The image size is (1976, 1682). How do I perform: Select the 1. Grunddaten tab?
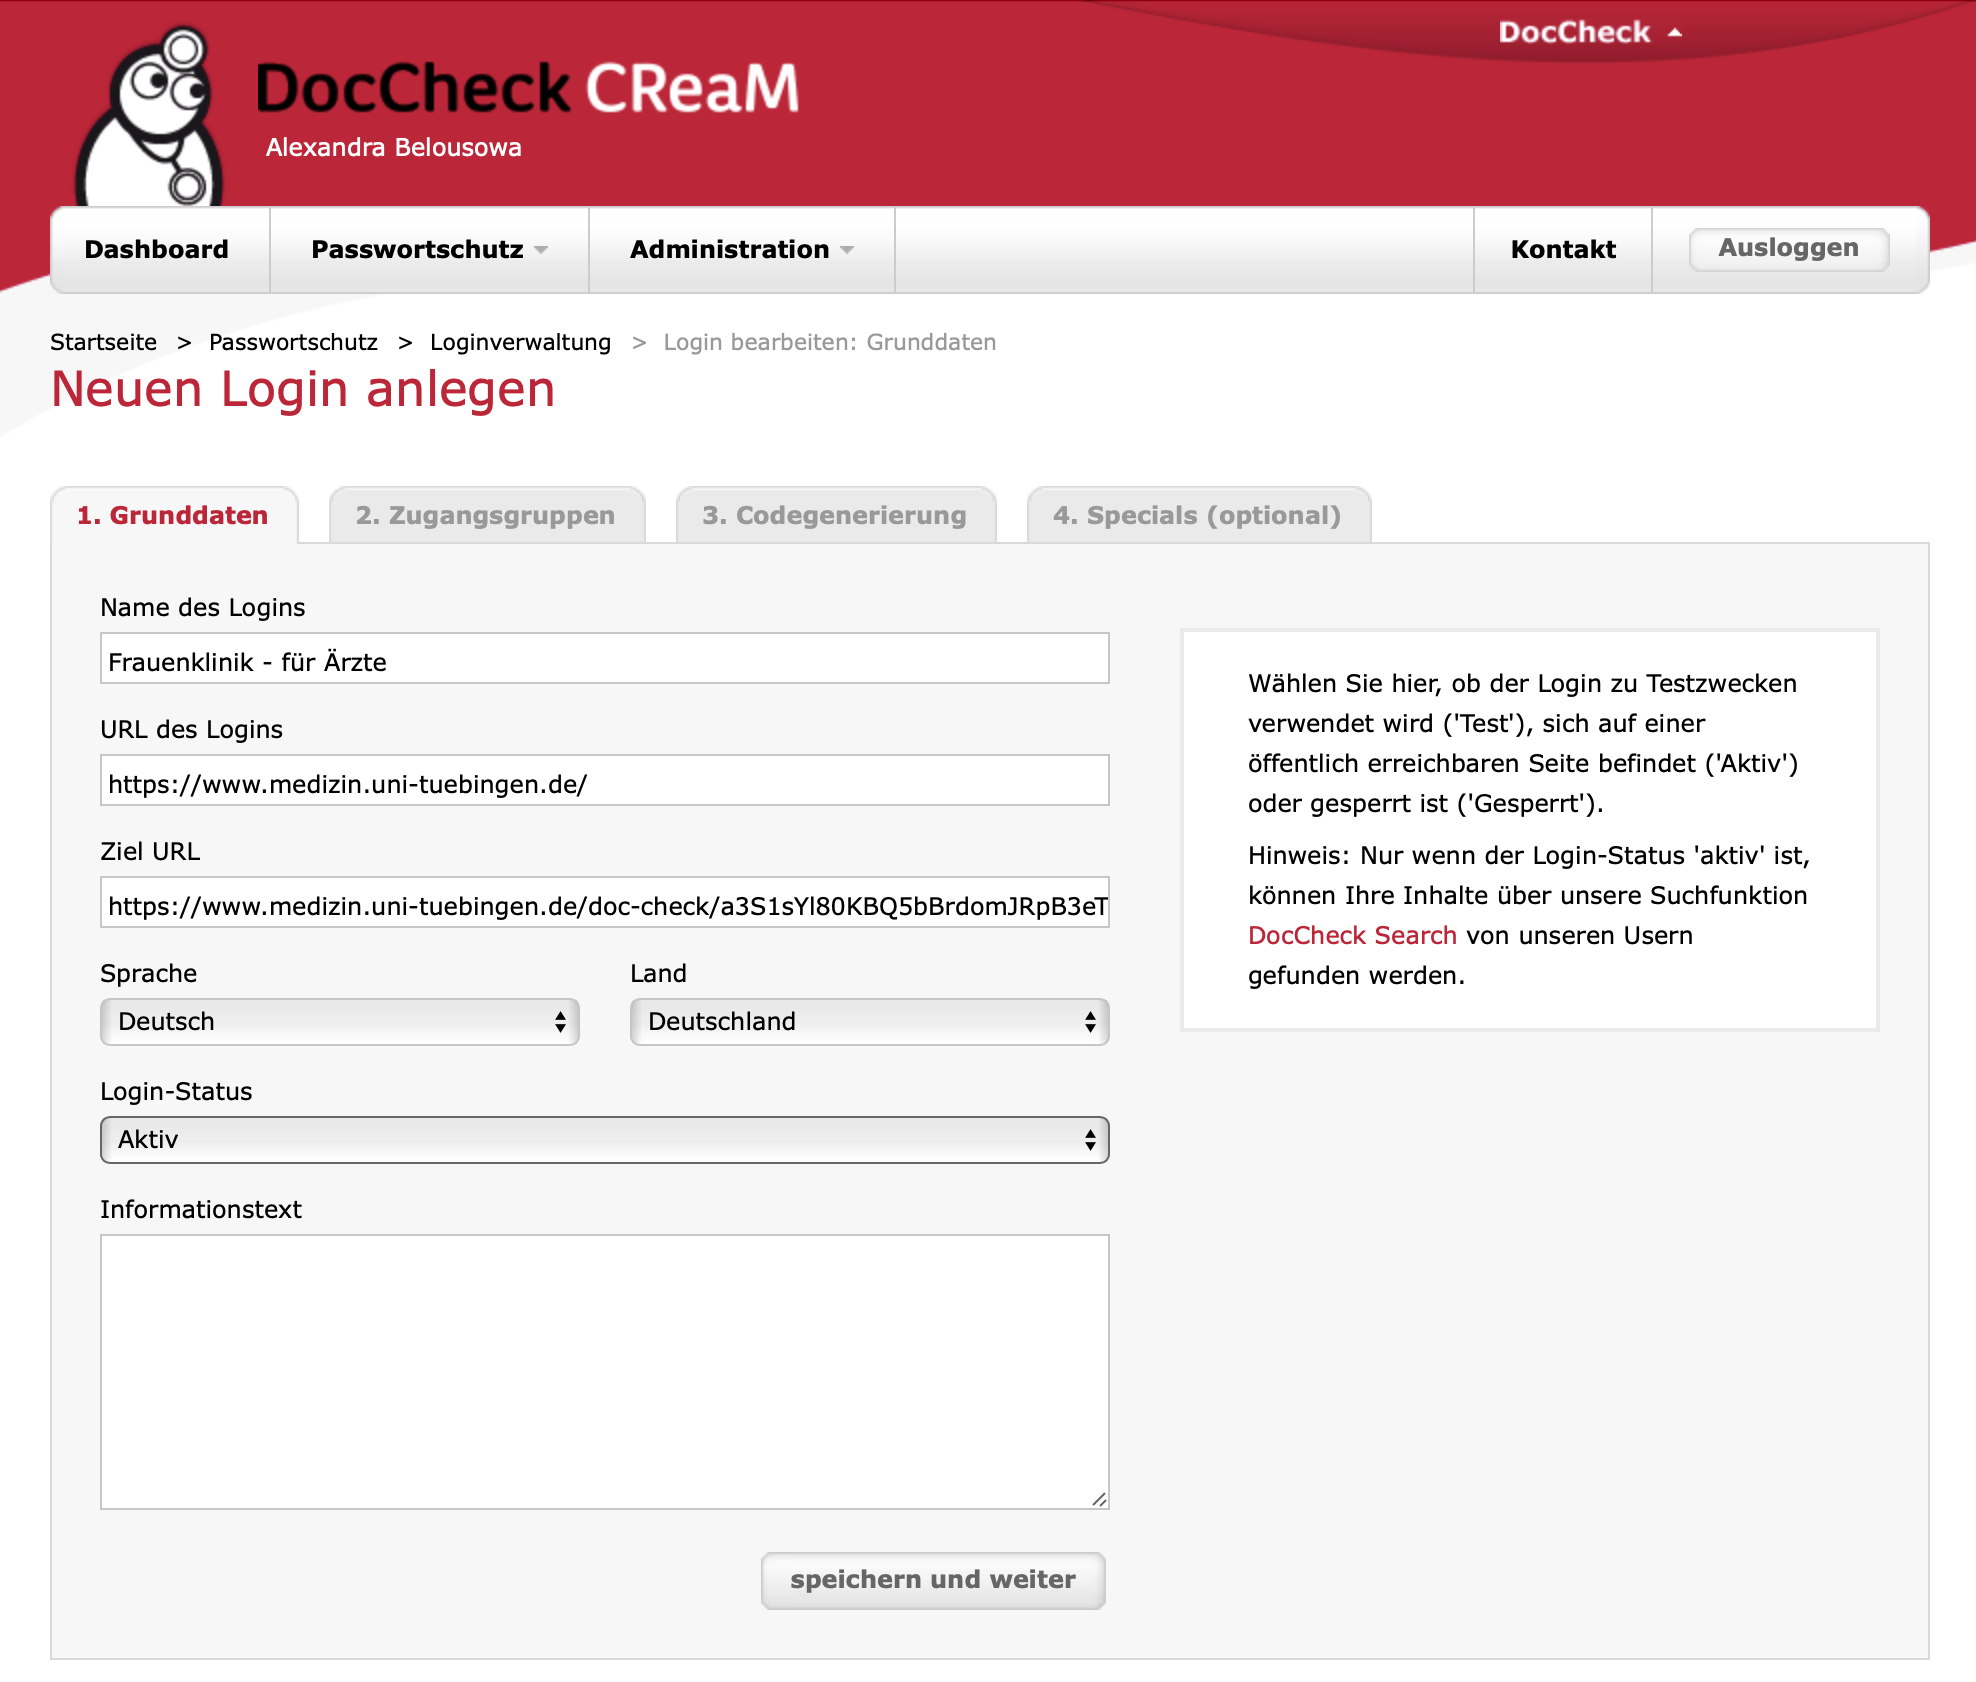pyautogui.click(x=173, y=515)
